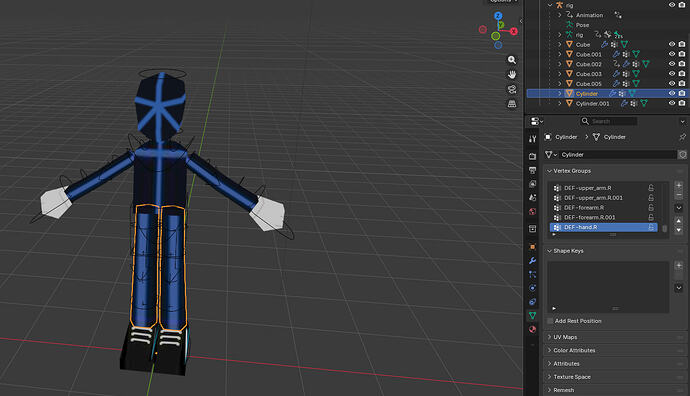Screen dimensions: 690x396
Task: Toggle lock on DEF-forearm.R vertex group
Action: (651, 207)
